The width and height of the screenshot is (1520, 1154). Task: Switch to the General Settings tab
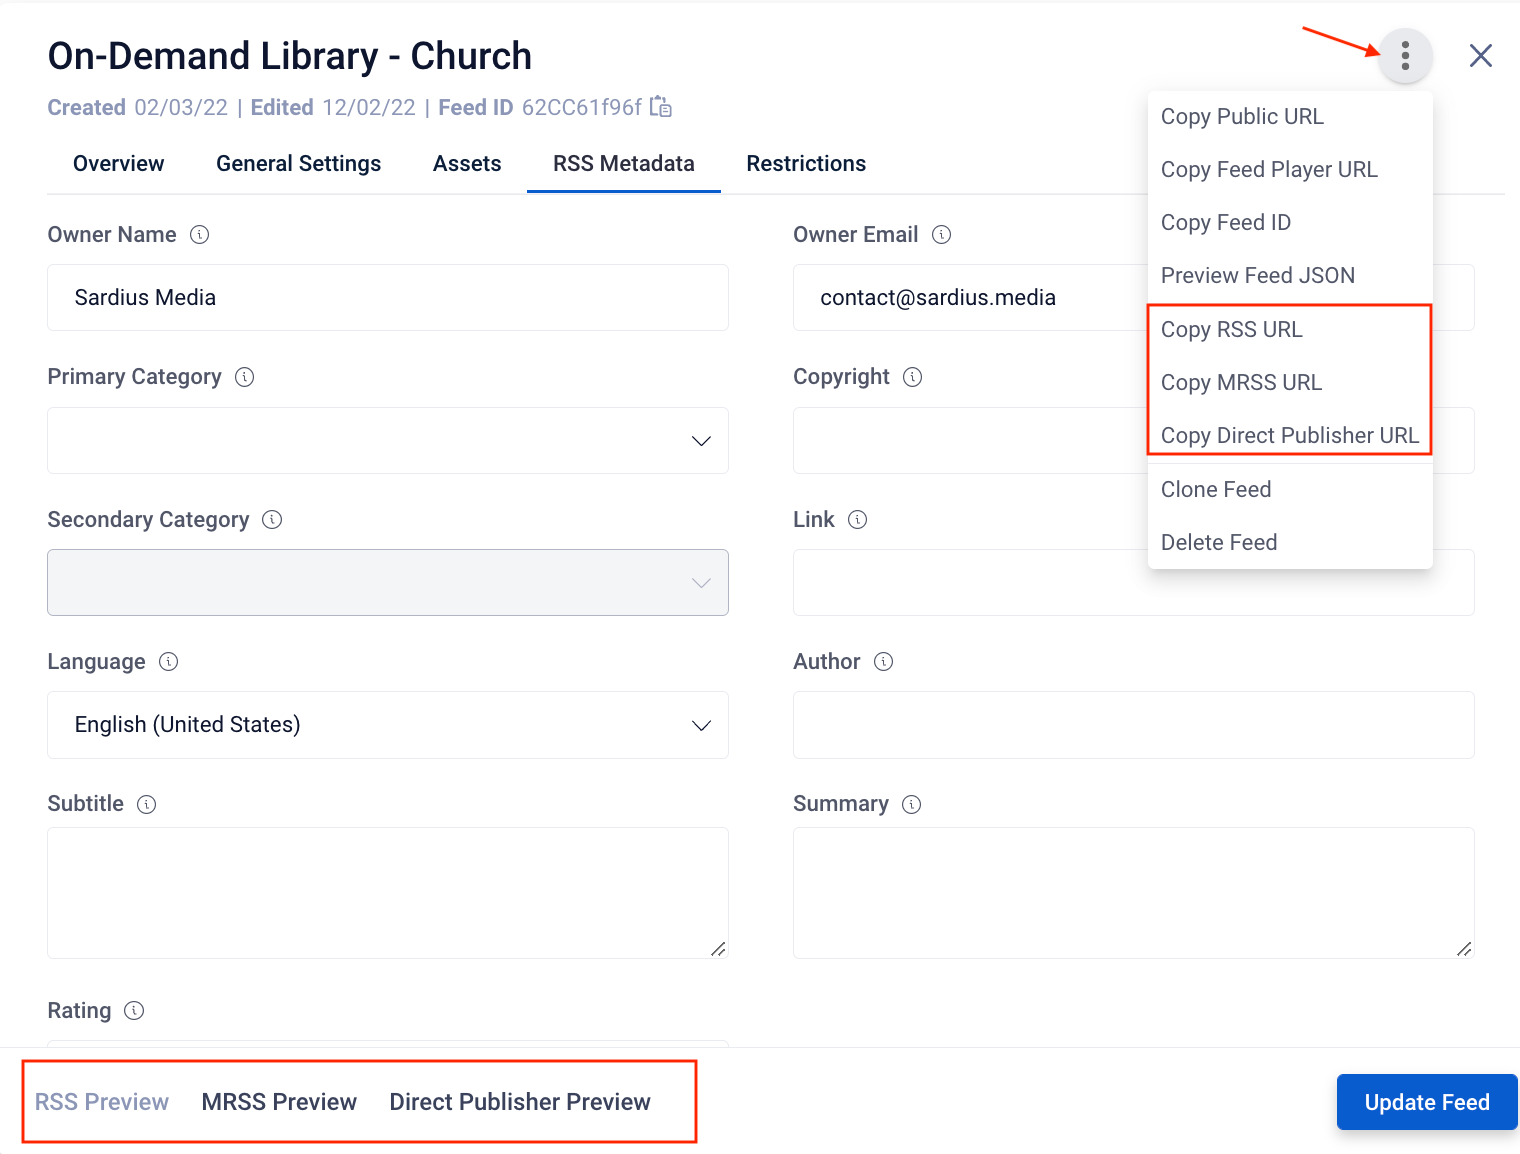(298, 164)
